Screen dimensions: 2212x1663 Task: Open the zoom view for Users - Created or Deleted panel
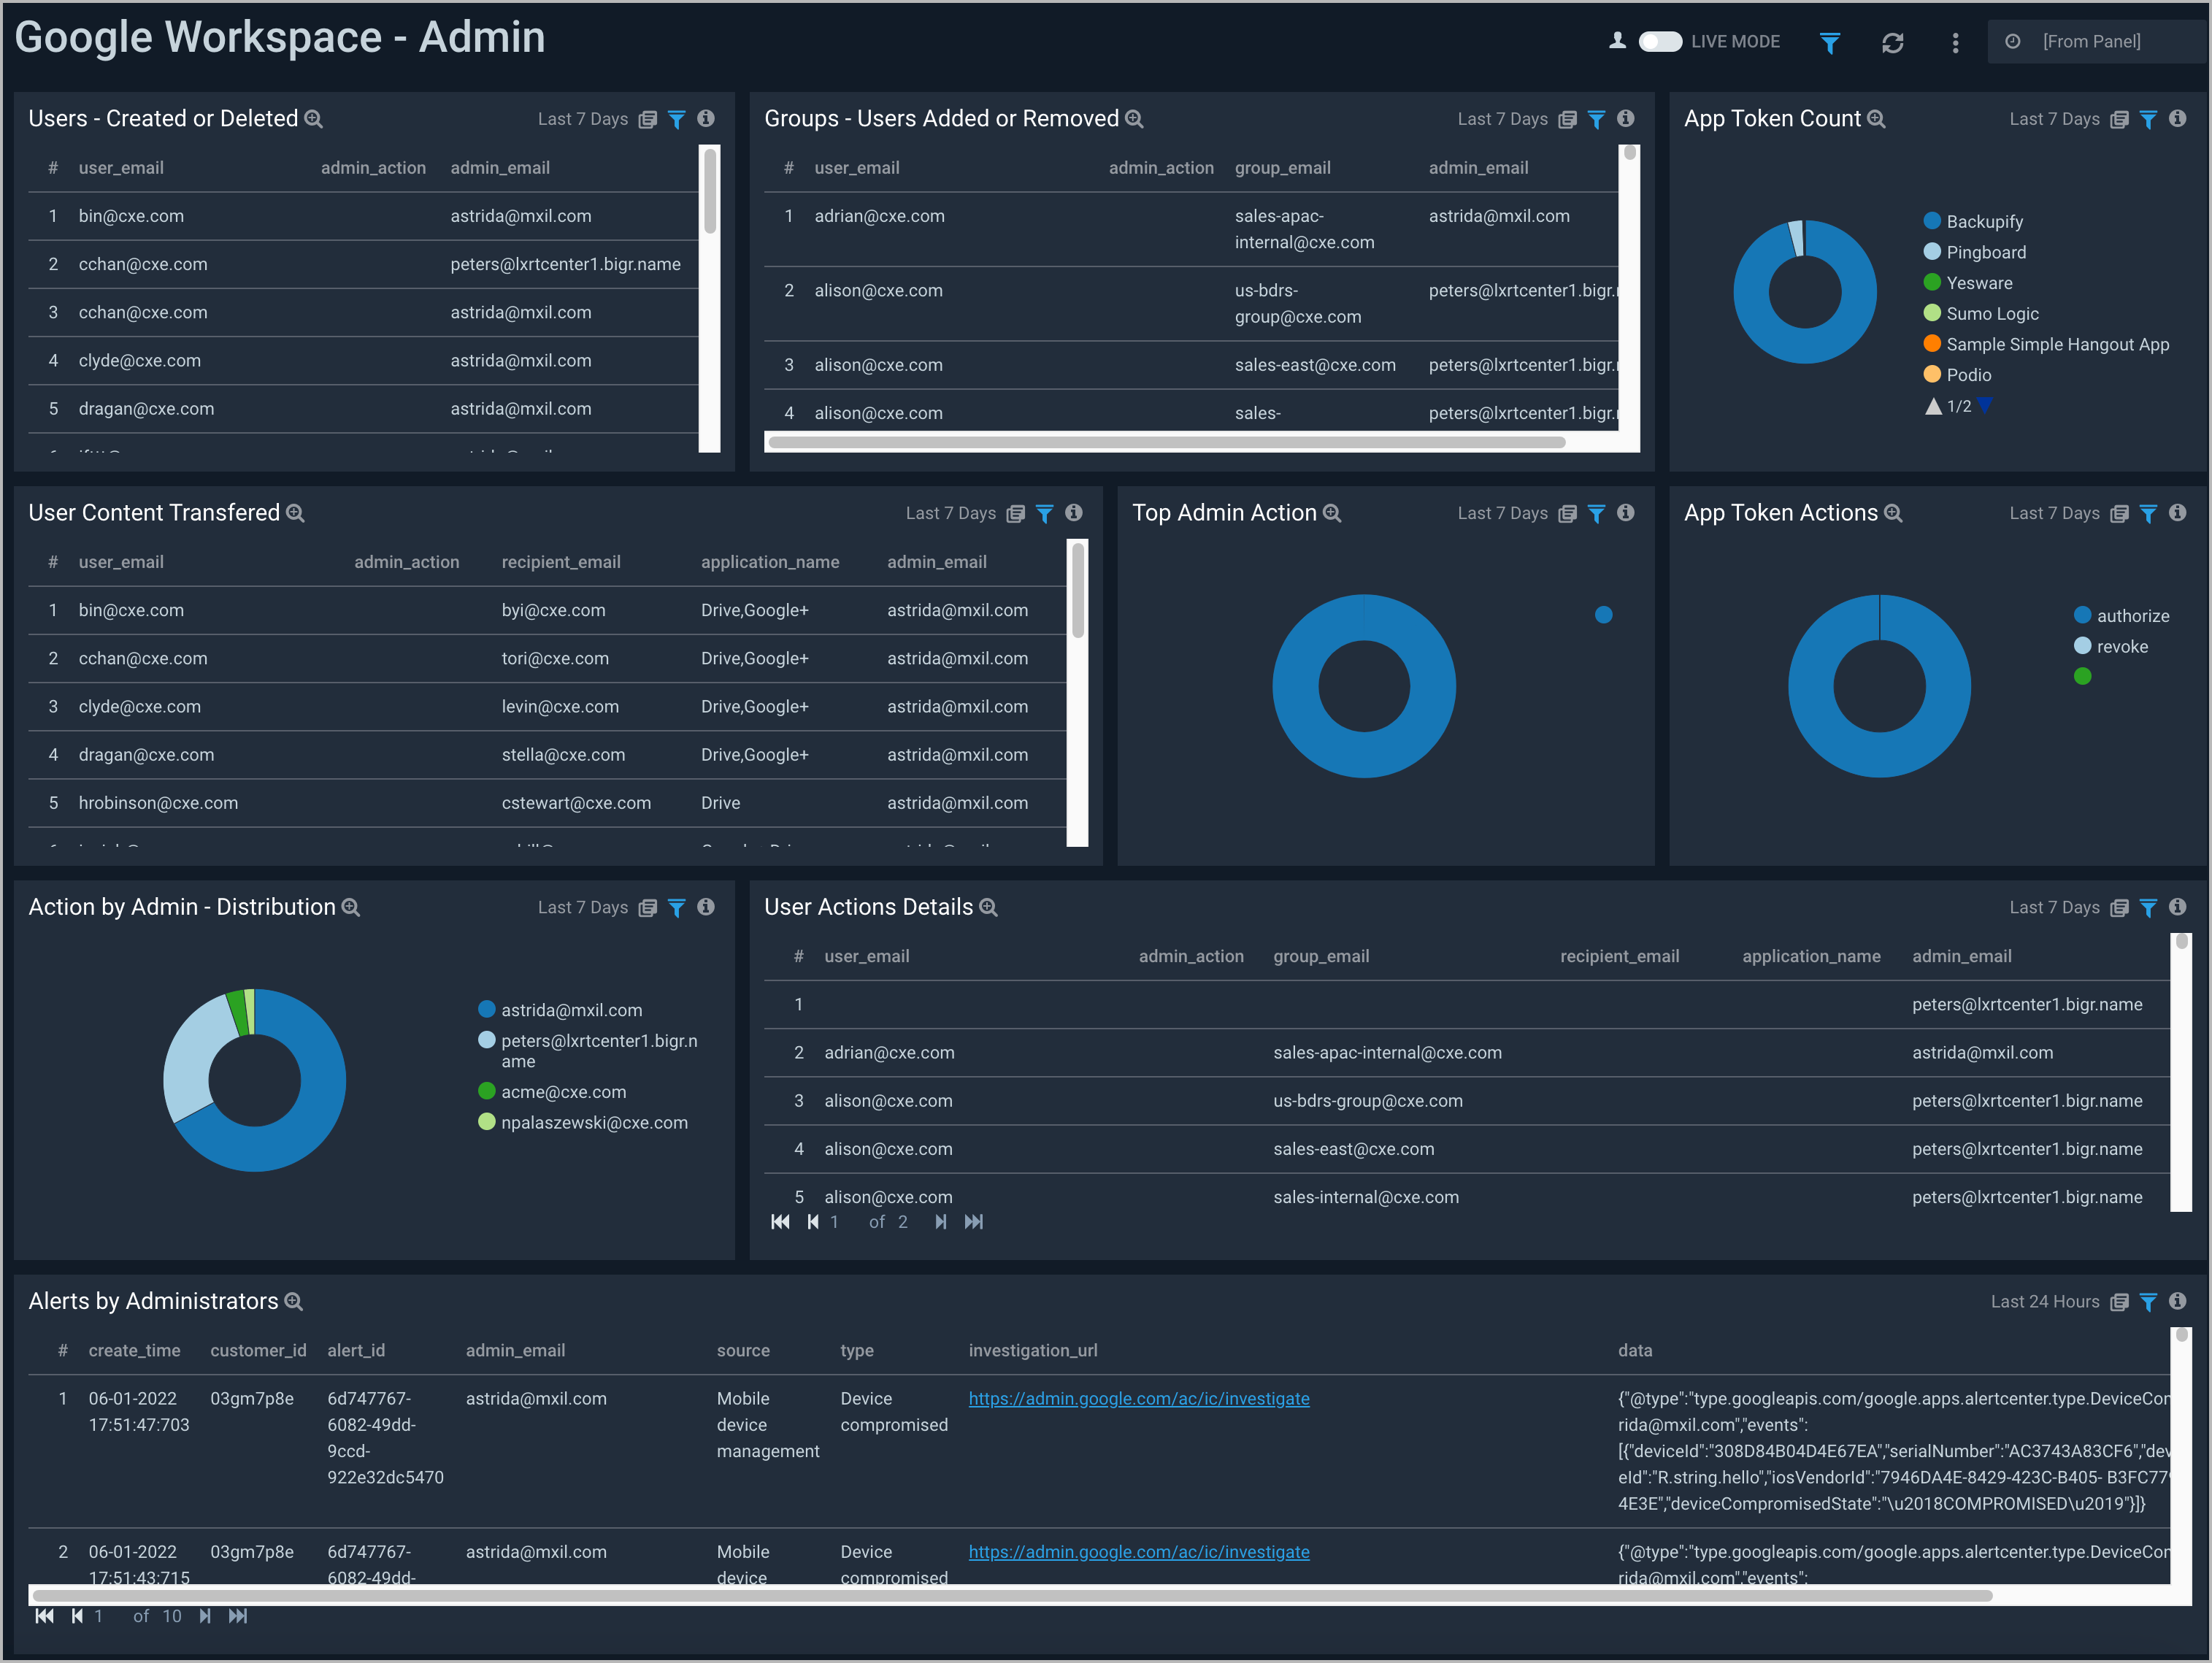point(313,118)
